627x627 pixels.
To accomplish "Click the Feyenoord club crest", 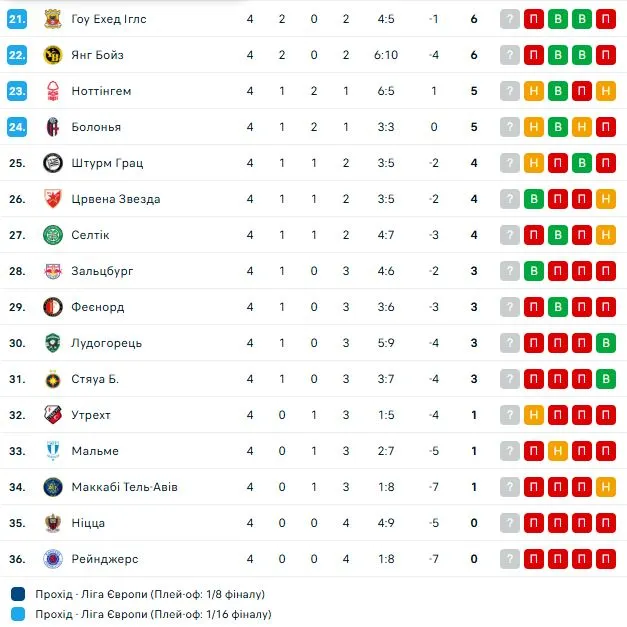I will pyautogui.click(x=53, y=307).
